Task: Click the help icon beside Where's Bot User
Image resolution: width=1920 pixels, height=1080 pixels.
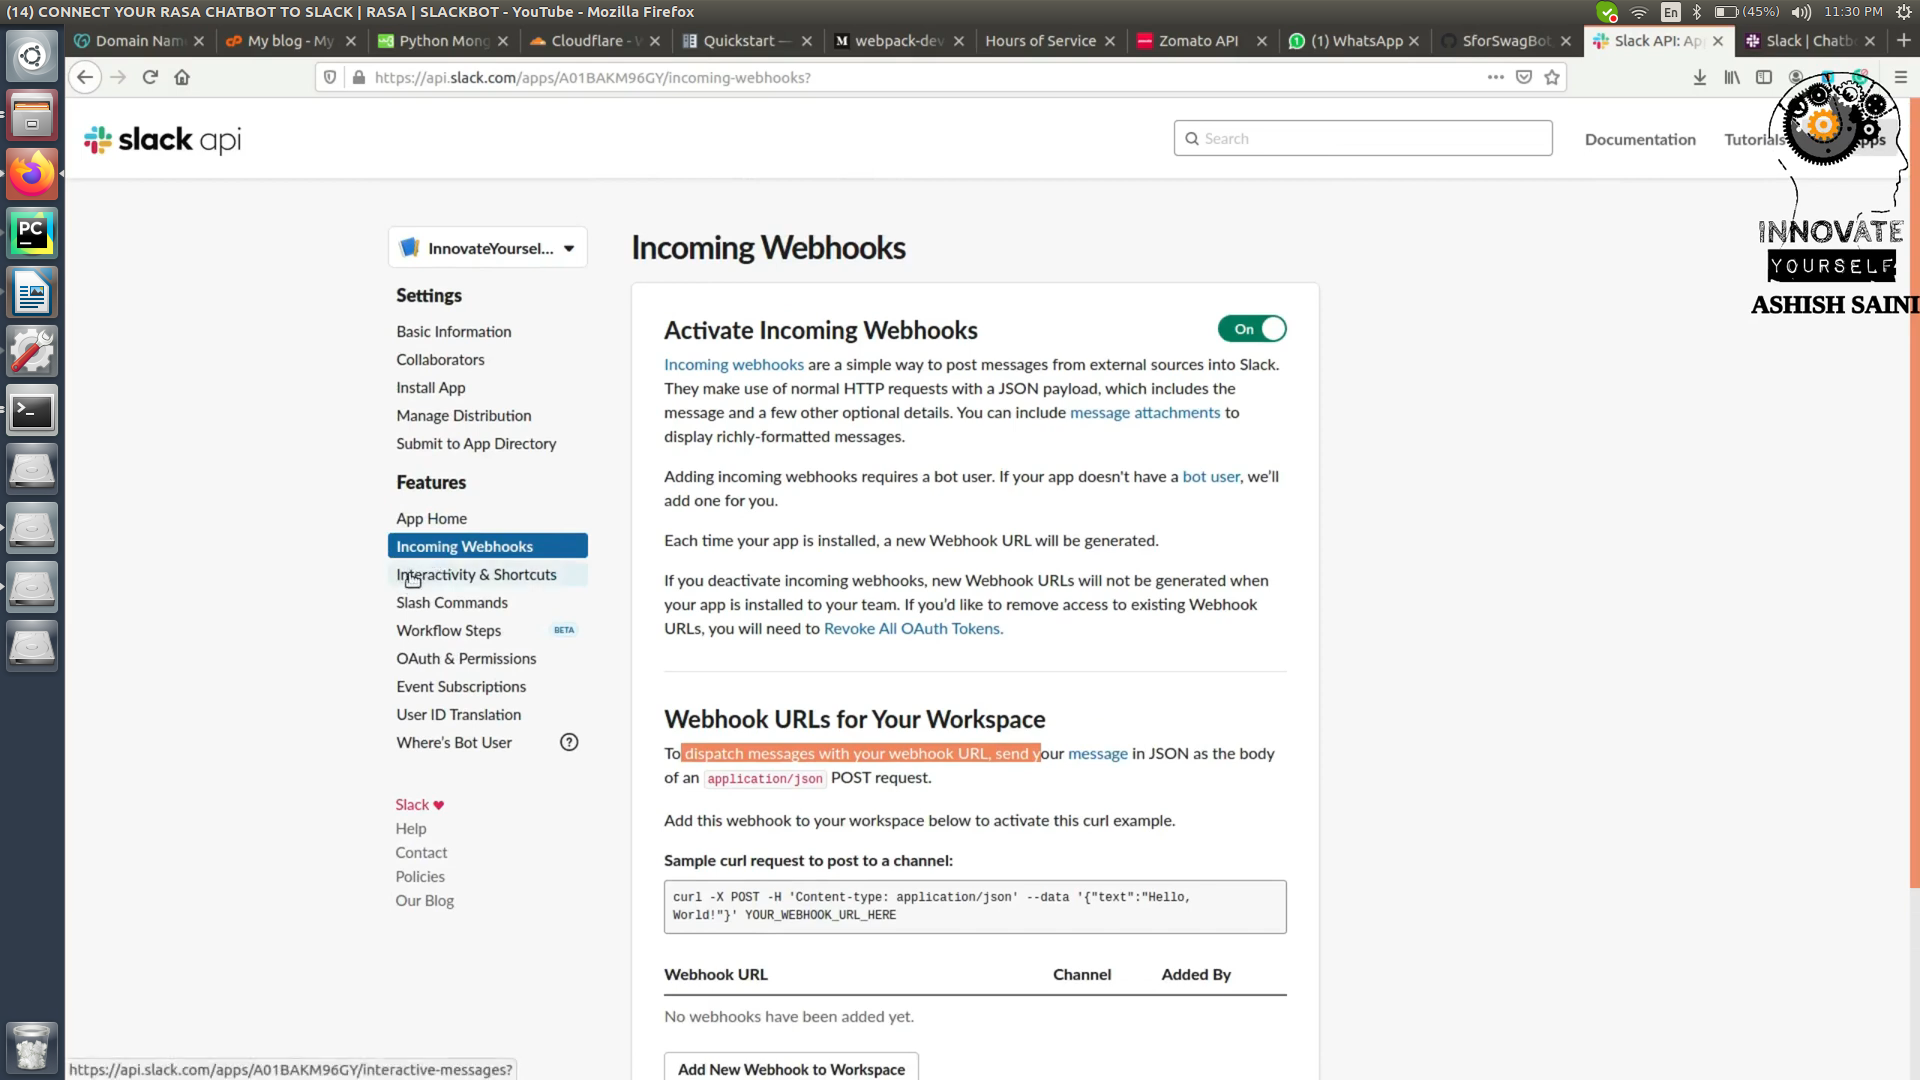Action: point(569,742)
